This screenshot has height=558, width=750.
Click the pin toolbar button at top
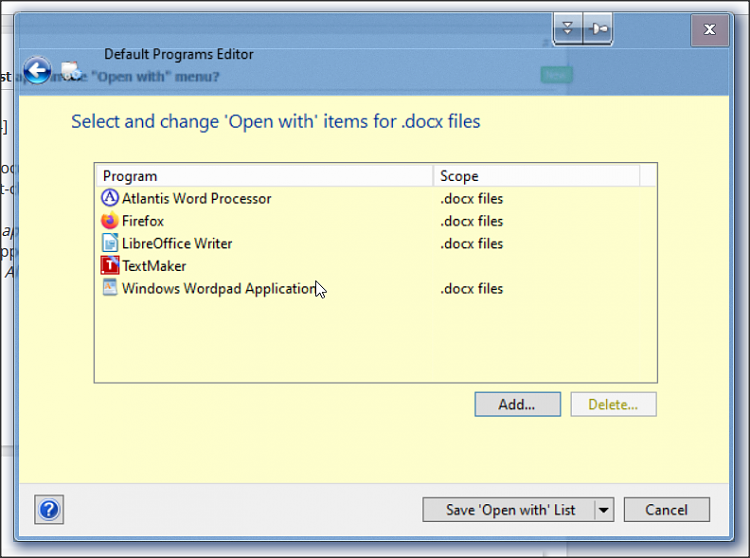tap(598, 29)
